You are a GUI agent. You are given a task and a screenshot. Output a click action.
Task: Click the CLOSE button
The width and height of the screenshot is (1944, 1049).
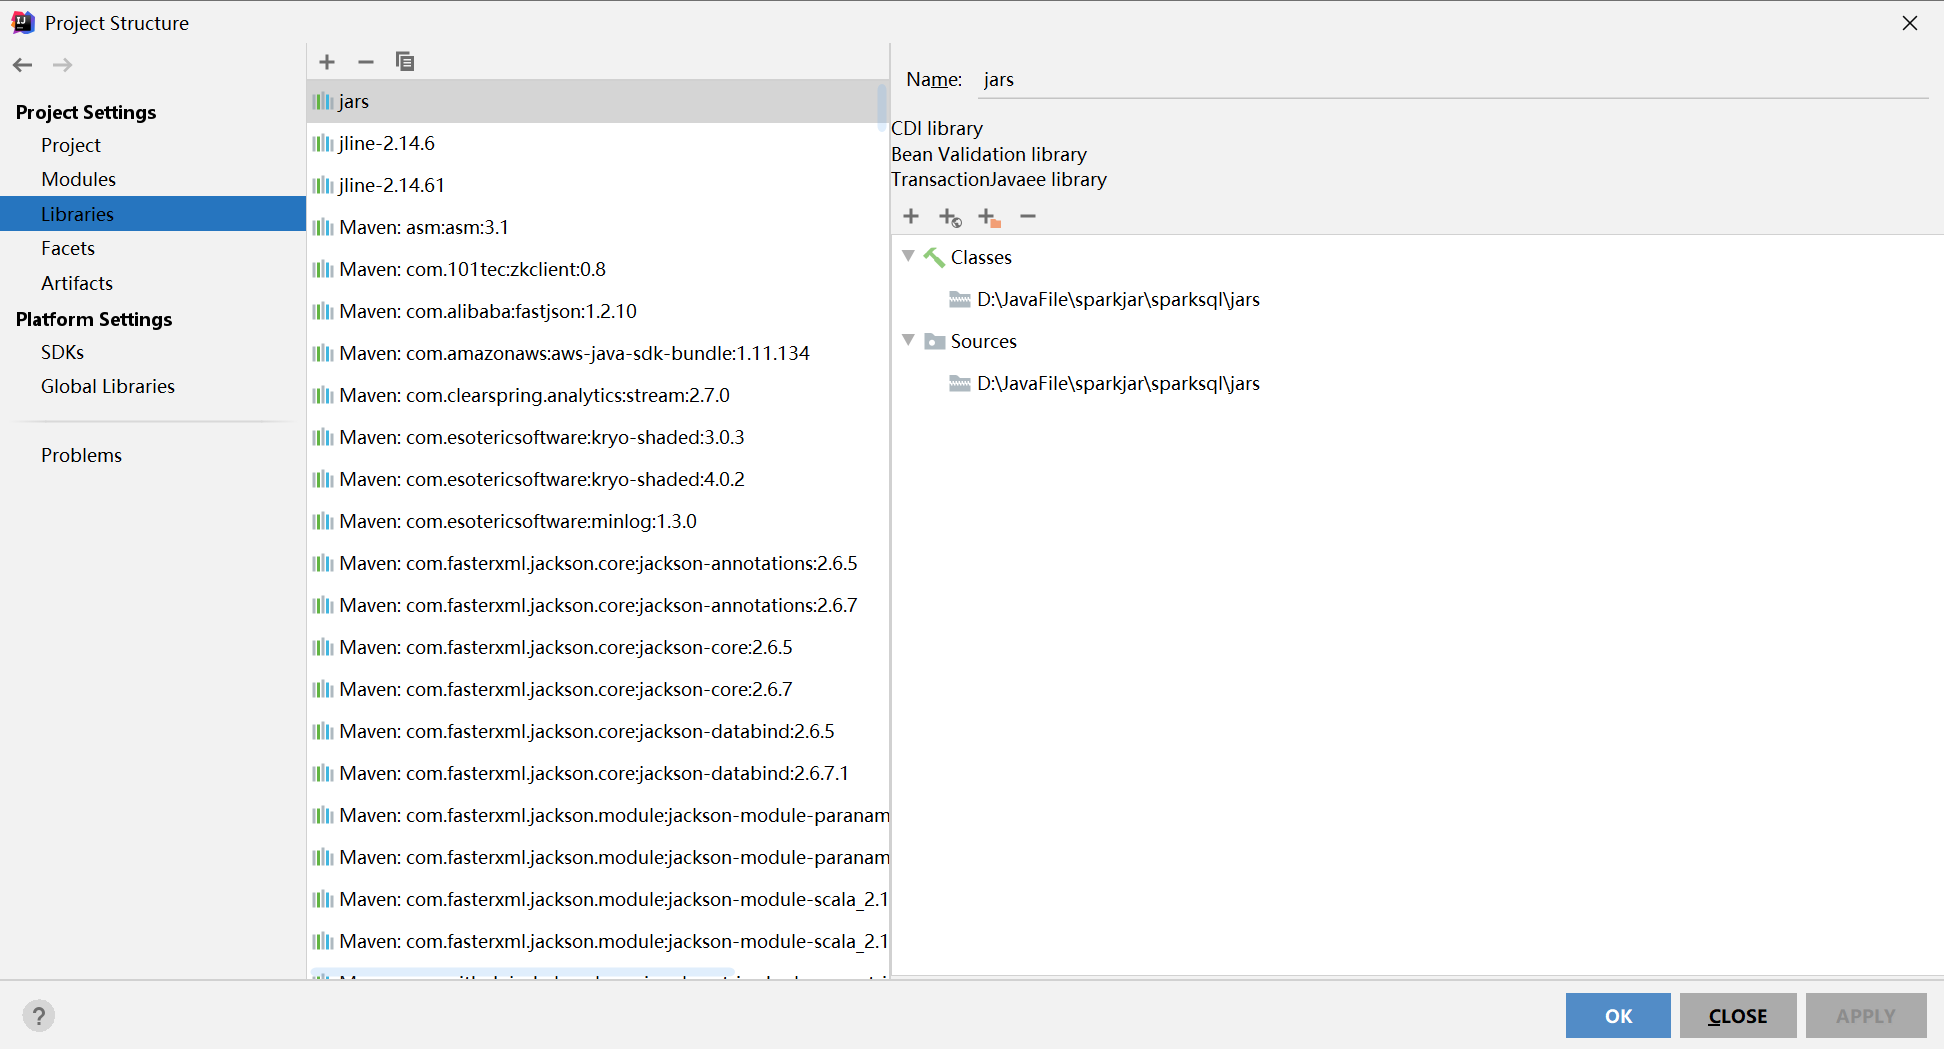tap(1738, 1016)
